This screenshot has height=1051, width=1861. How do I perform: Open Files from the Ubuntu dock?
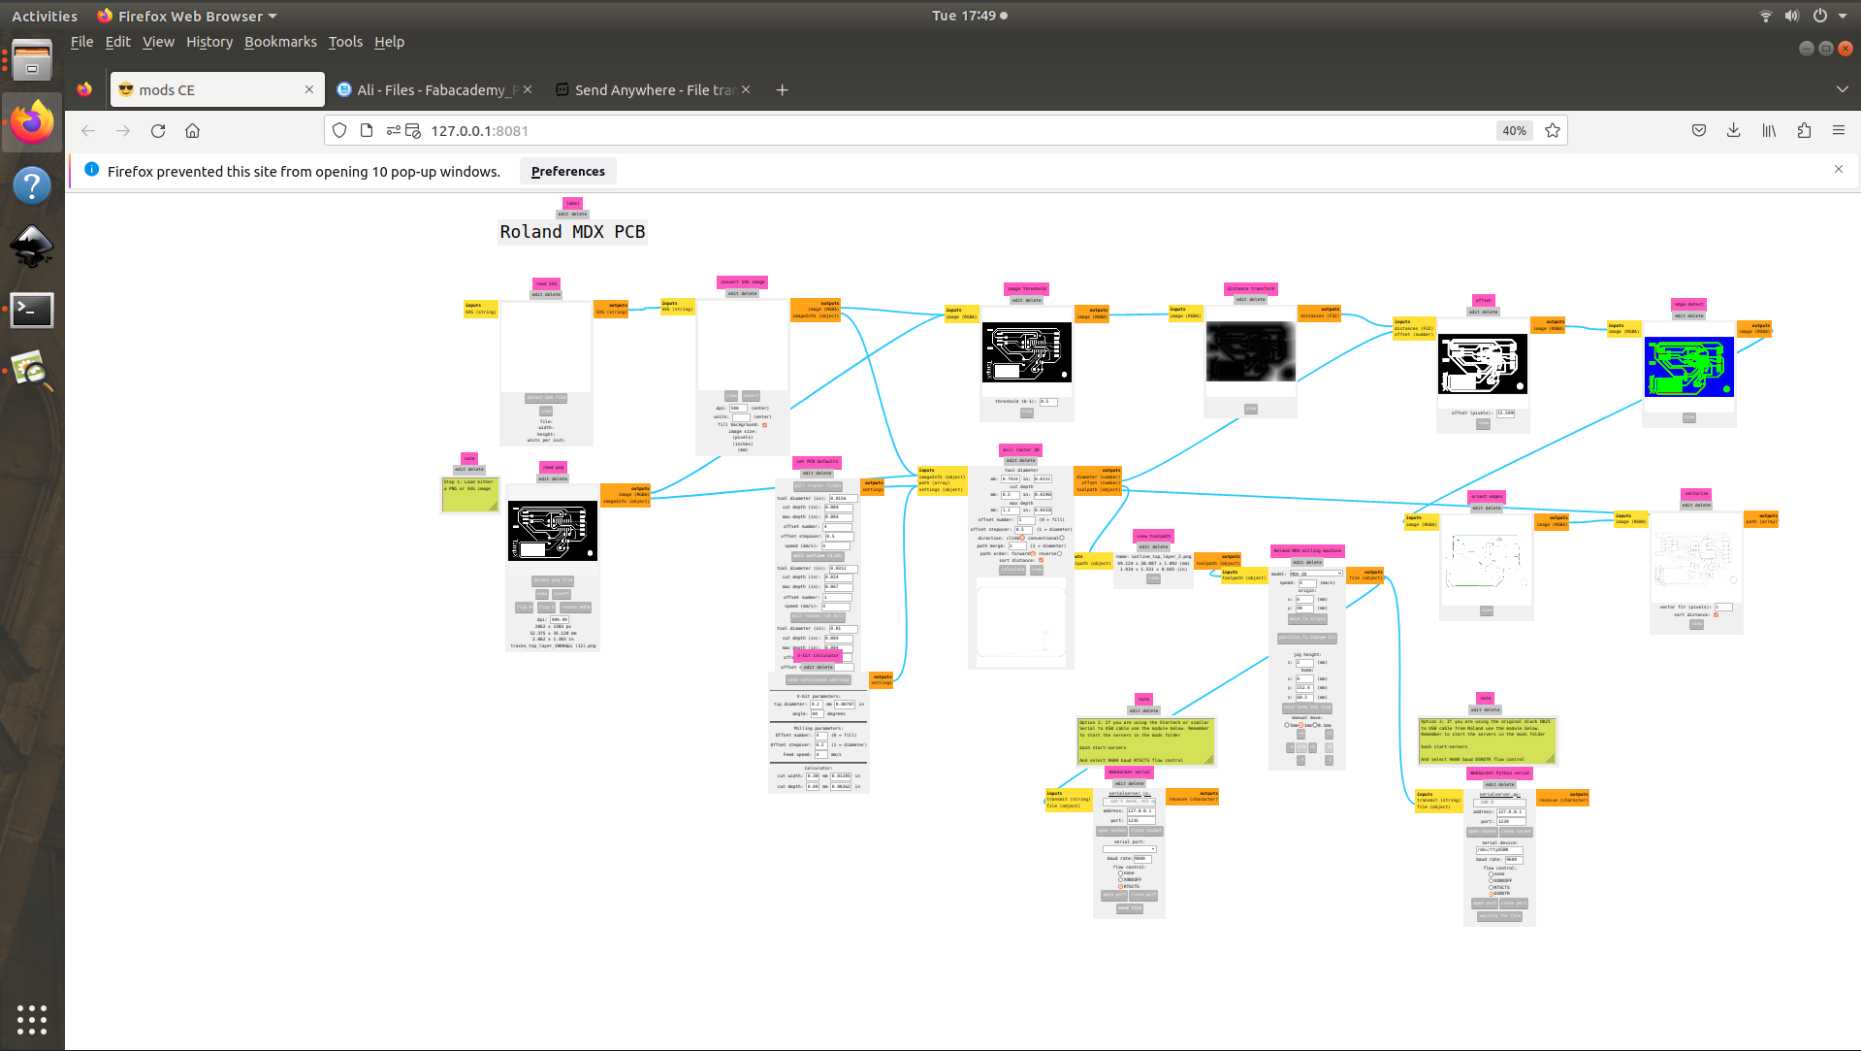point(32,60)
